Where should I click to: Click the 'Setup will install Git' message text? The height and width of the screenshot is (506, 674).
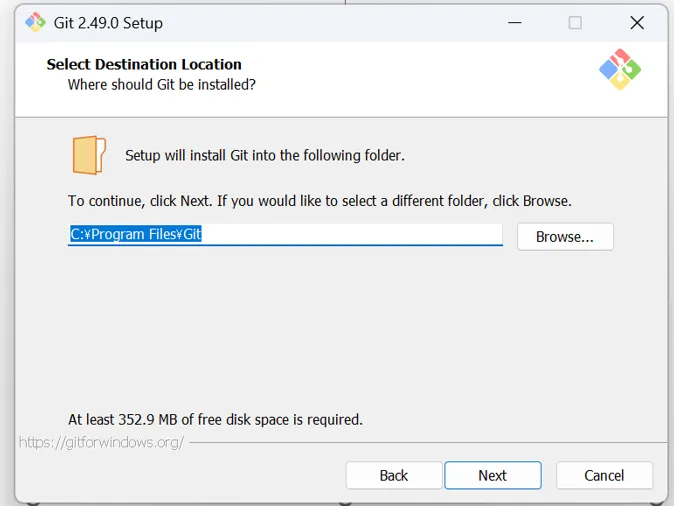point(264,155)
